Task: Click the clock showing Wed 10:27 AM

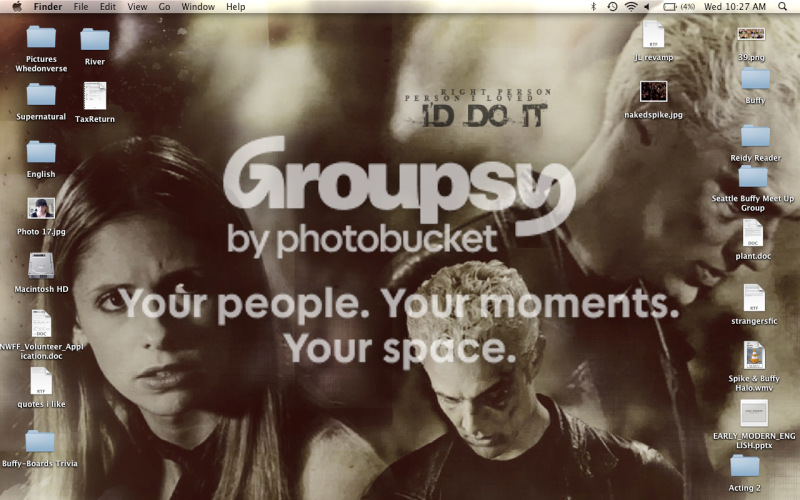Action: coord(735,7)
